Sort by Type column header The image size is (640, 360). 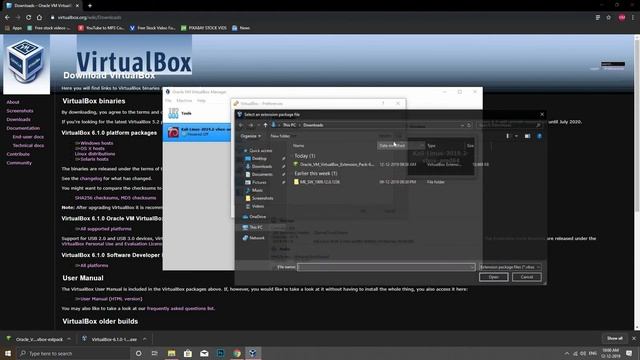(431, 146)
